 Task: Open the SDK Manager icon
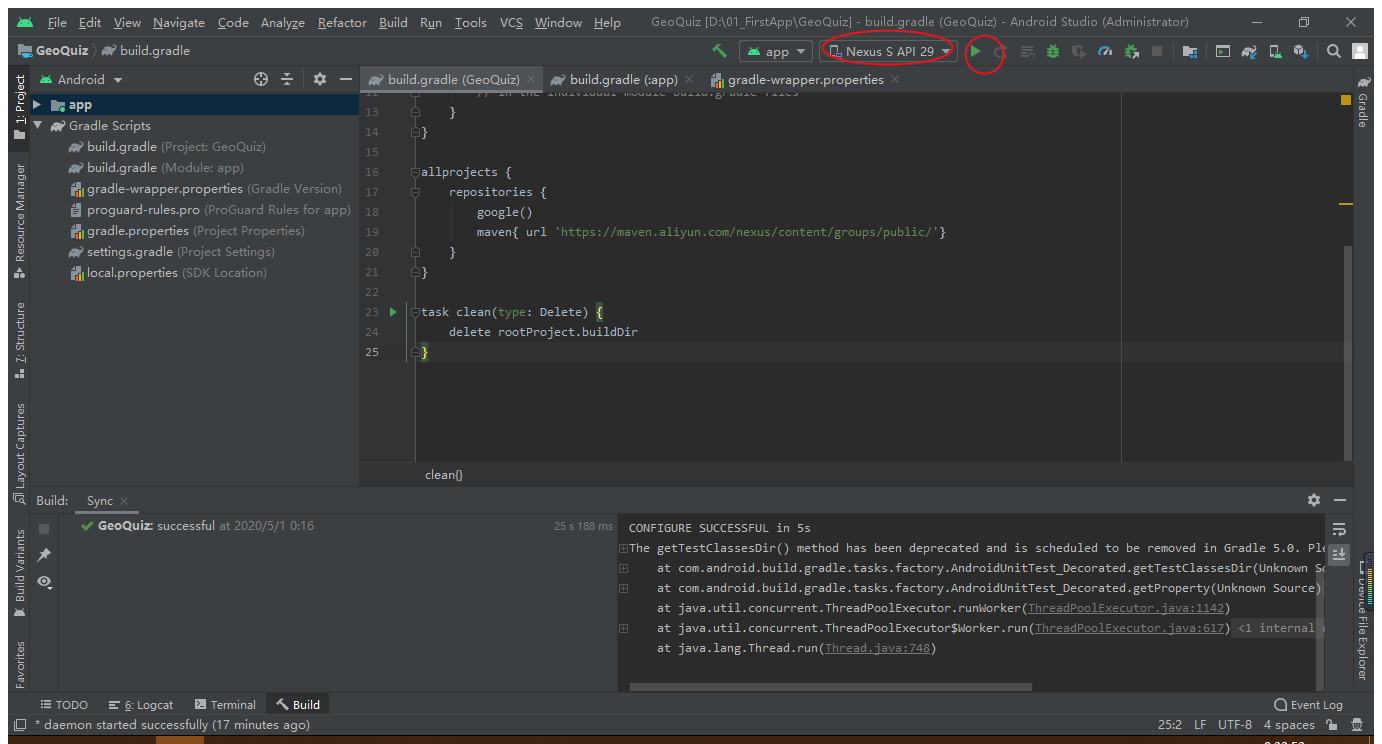1301,50
